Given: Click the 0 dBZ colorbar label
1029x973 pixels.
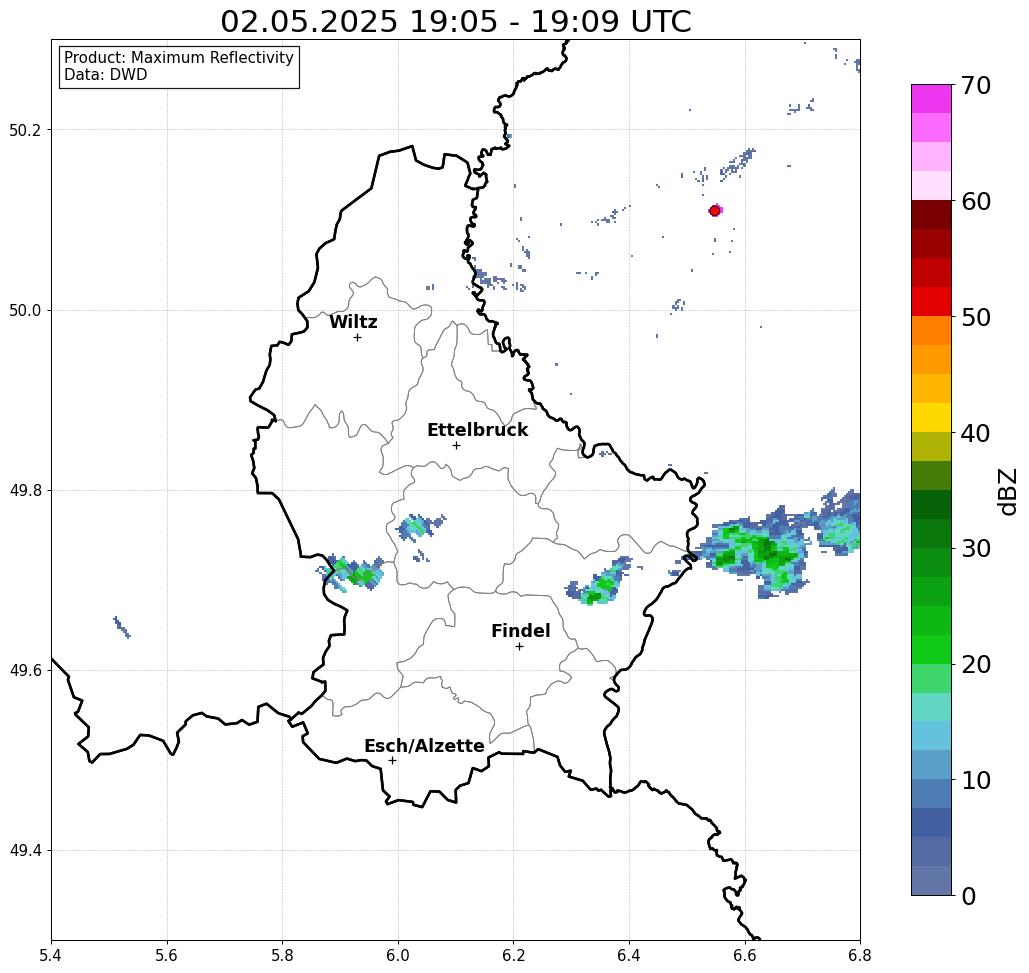Looking at the screenshot, I should [x=969, y=896].
